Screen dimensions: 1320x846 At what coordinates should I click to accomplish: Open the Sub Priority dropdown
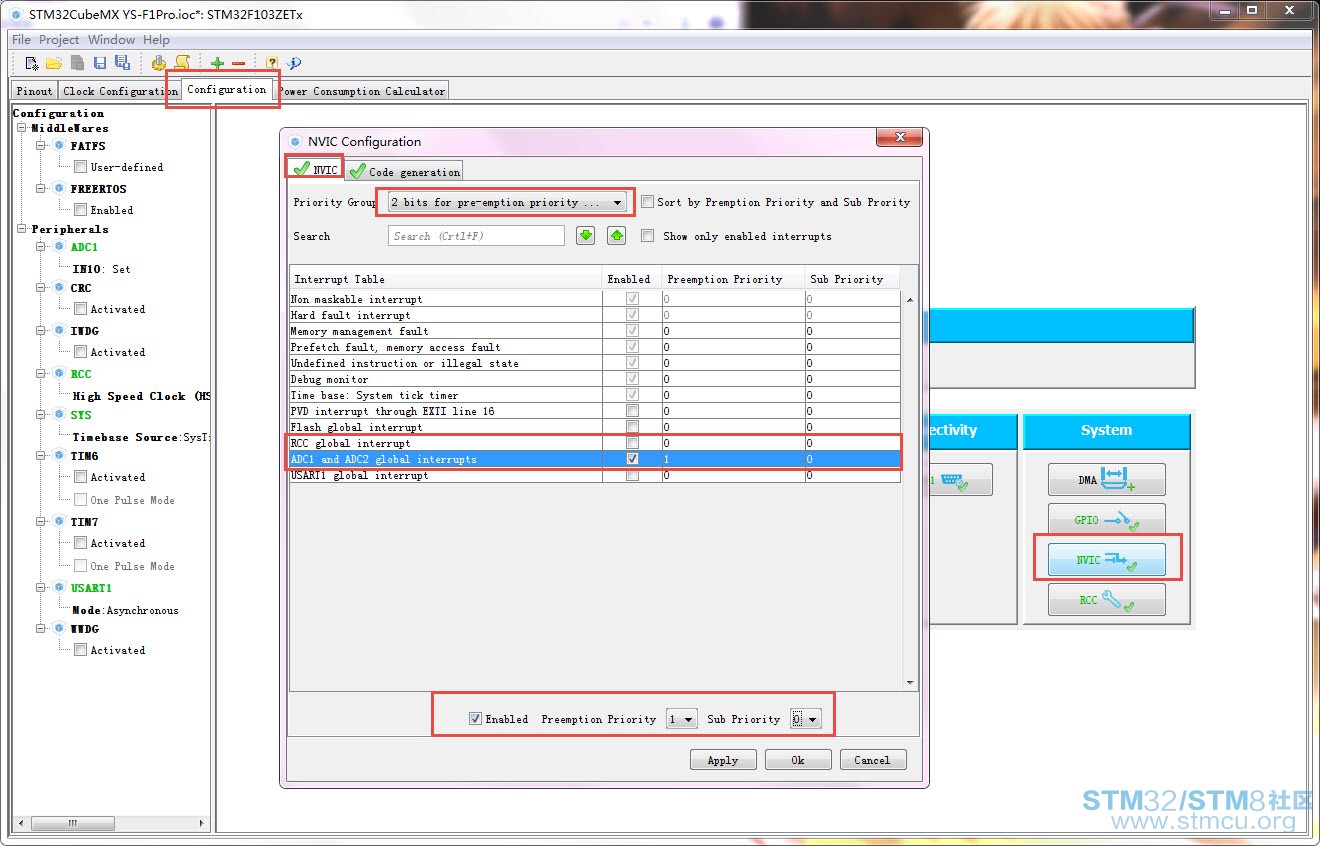[805, 719]
